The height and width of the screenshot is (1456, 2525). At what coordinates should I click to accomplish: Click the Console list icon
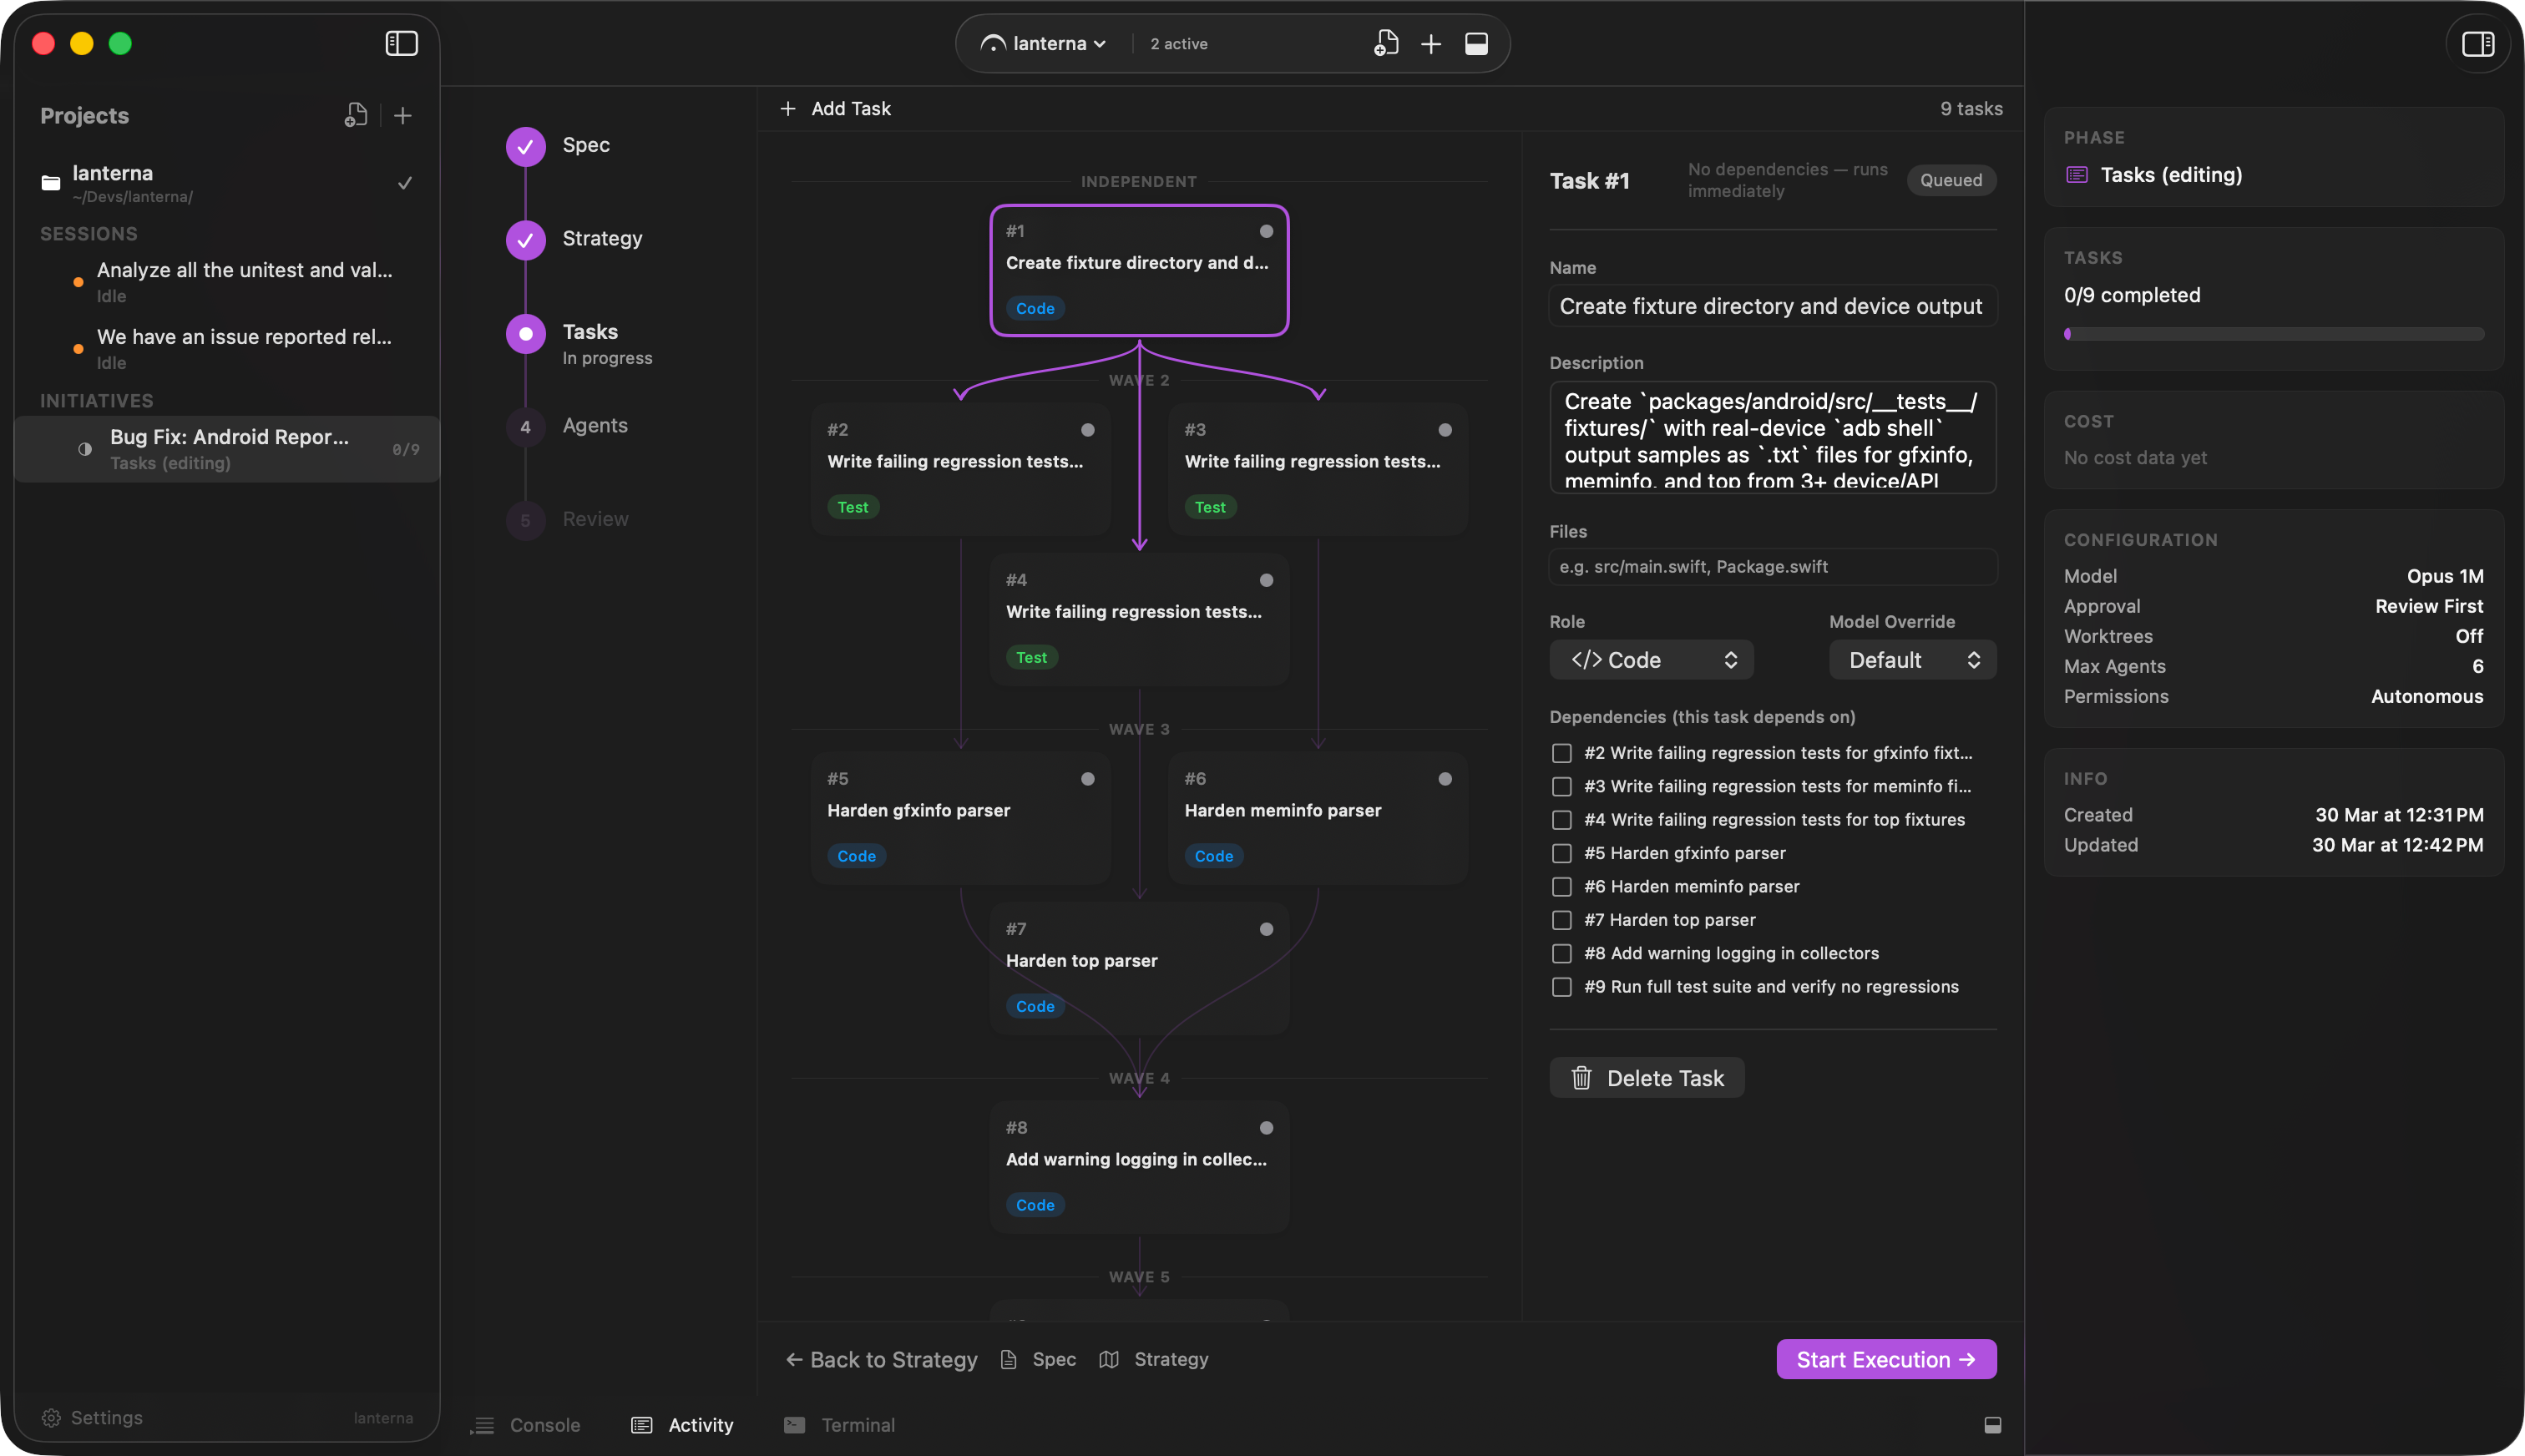(483, 1425)
